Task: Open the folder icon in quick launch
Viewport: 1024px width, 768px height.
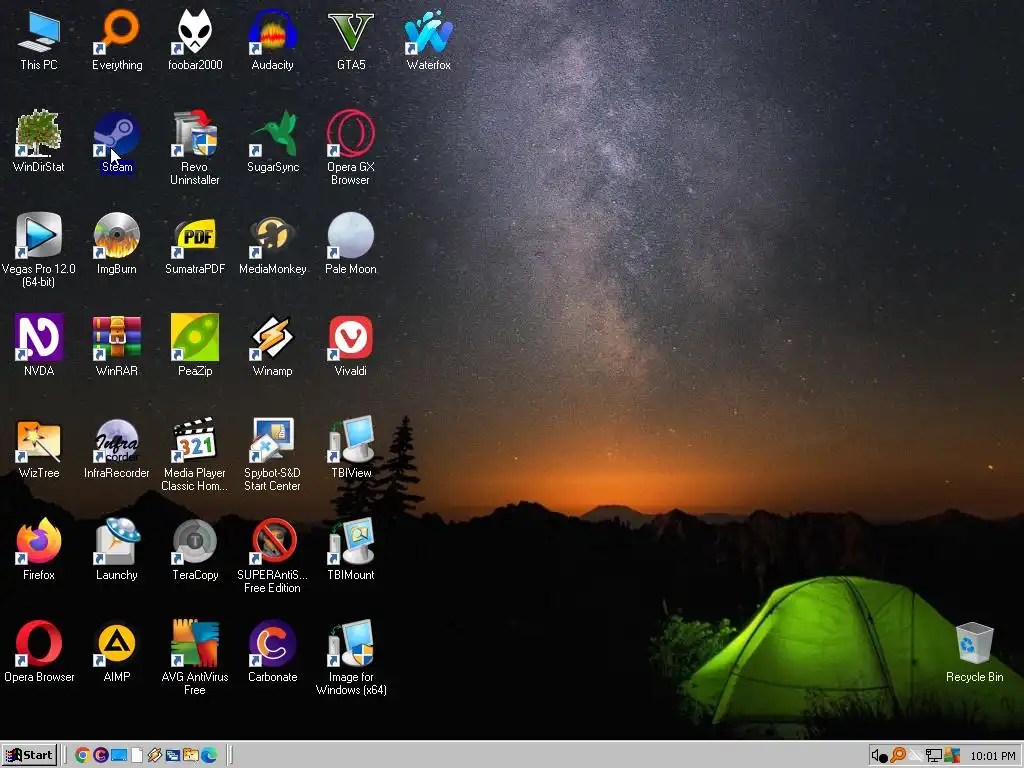Action: [x=191, y=755]
